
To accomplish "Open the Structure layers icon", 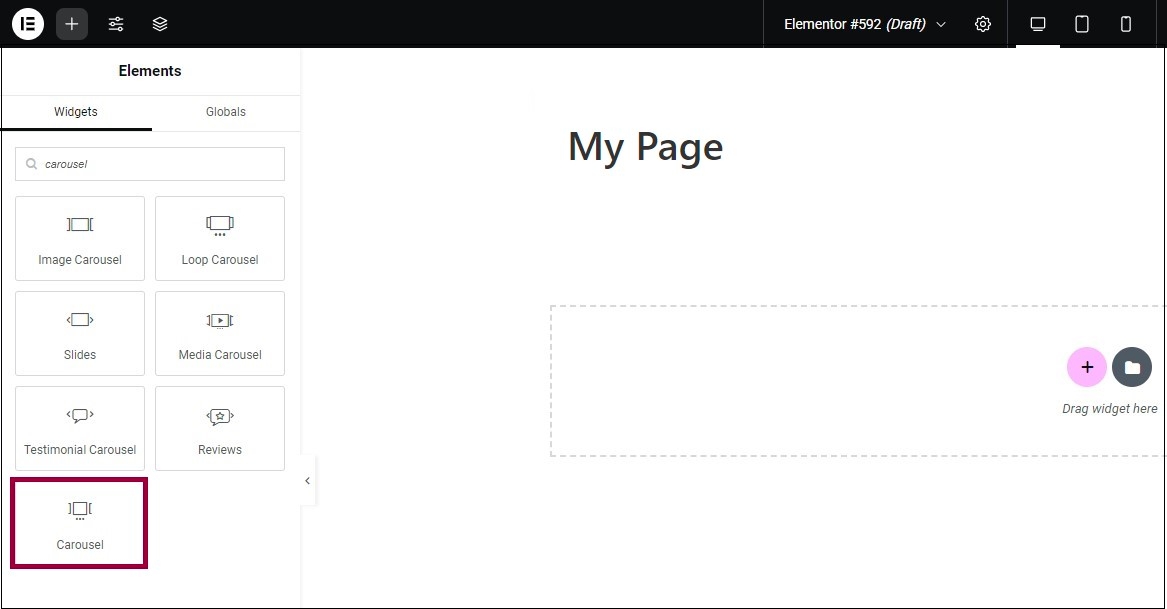I will pyautogui.click(x=160, y=24).
